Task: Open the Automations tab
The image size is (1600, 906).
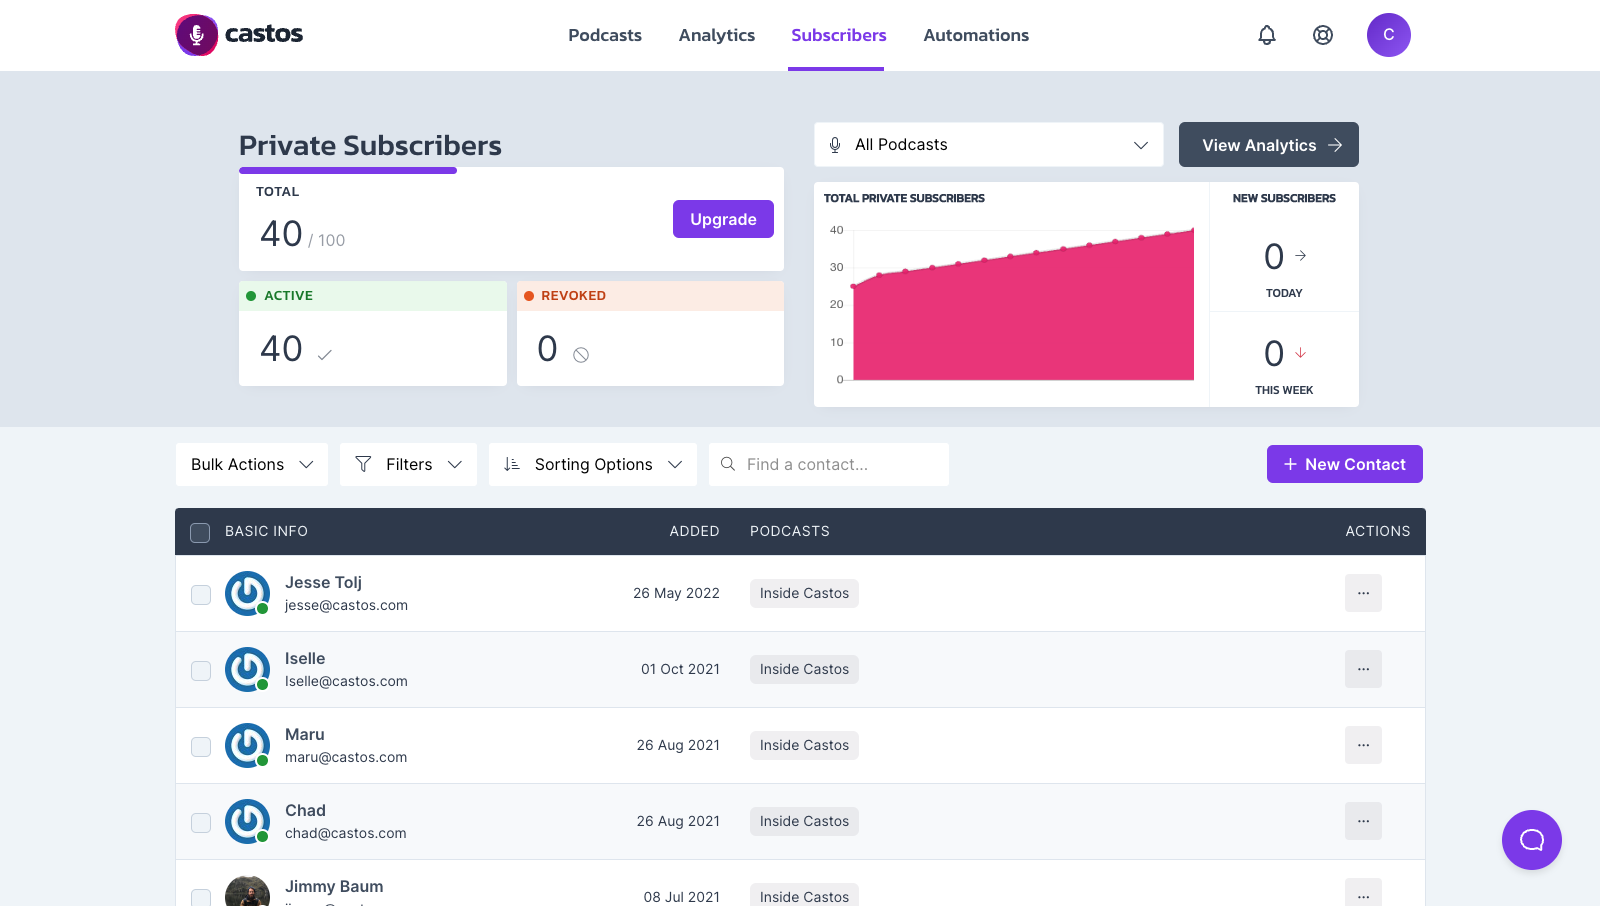Action: pyautogui.click(x=976, y=35)
